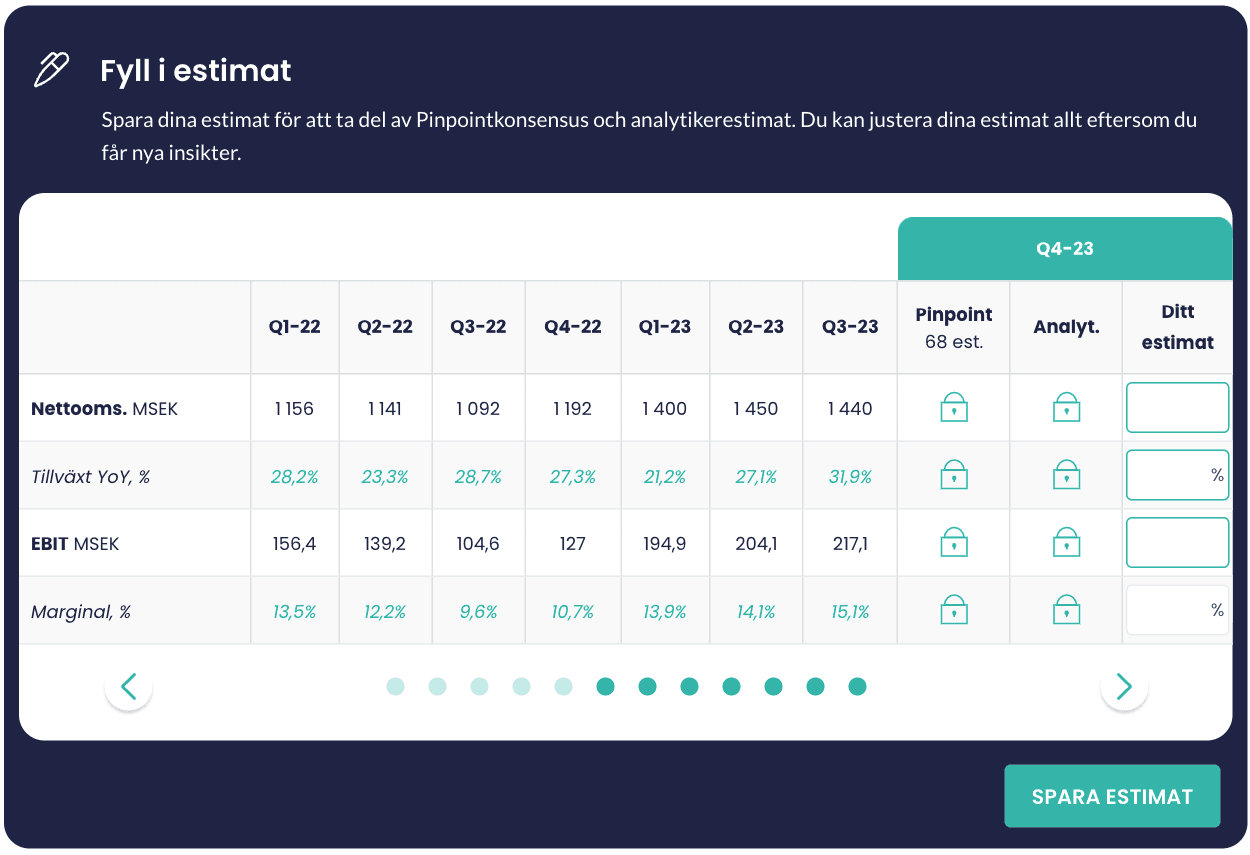Image resolution: width=1250 pixels, height=855 pixels.
Task: Click the EBIT estimate input field
Action: coord(1177,543)
